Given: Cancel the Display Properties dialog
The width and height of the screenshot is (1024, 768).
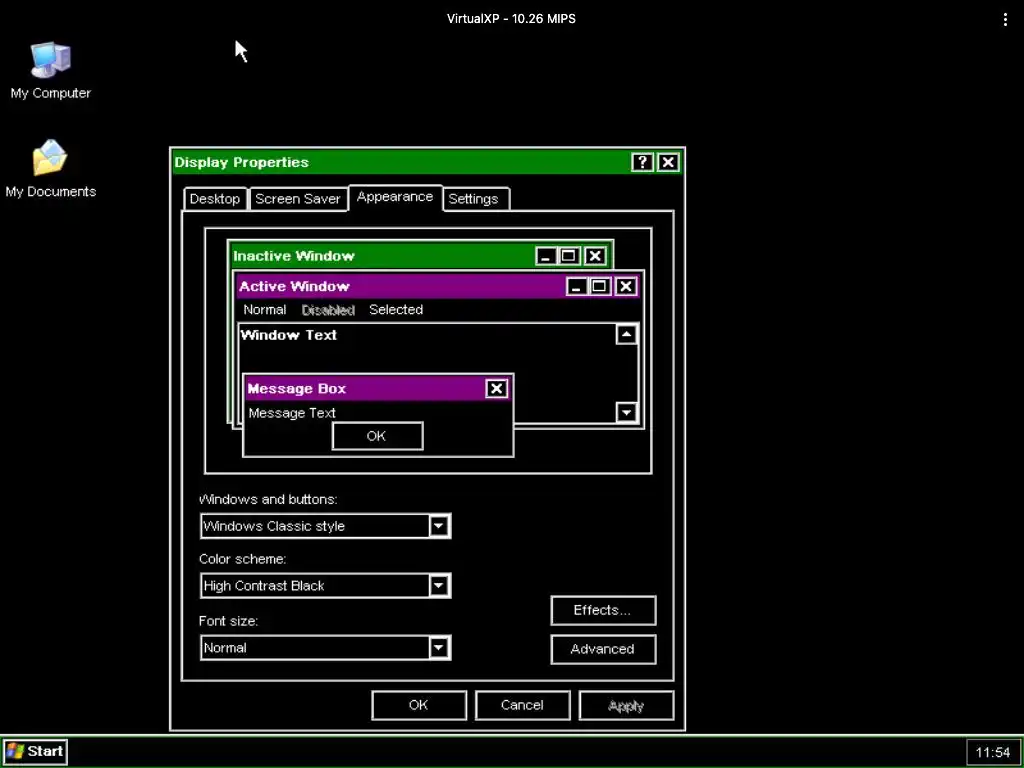Looking at the screenshot, I should tap(522, 705).
